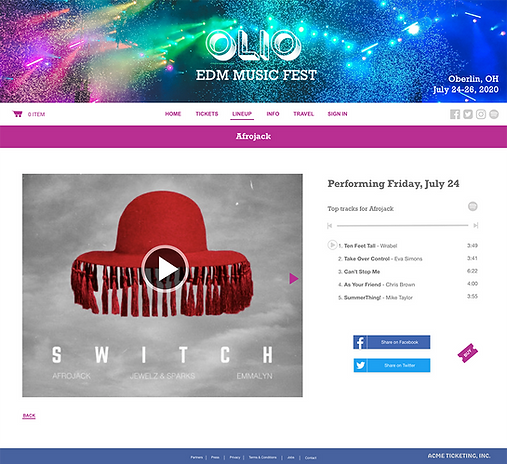Click the Share on Twitter button
The image size is (507, 464).
(392, 365)
